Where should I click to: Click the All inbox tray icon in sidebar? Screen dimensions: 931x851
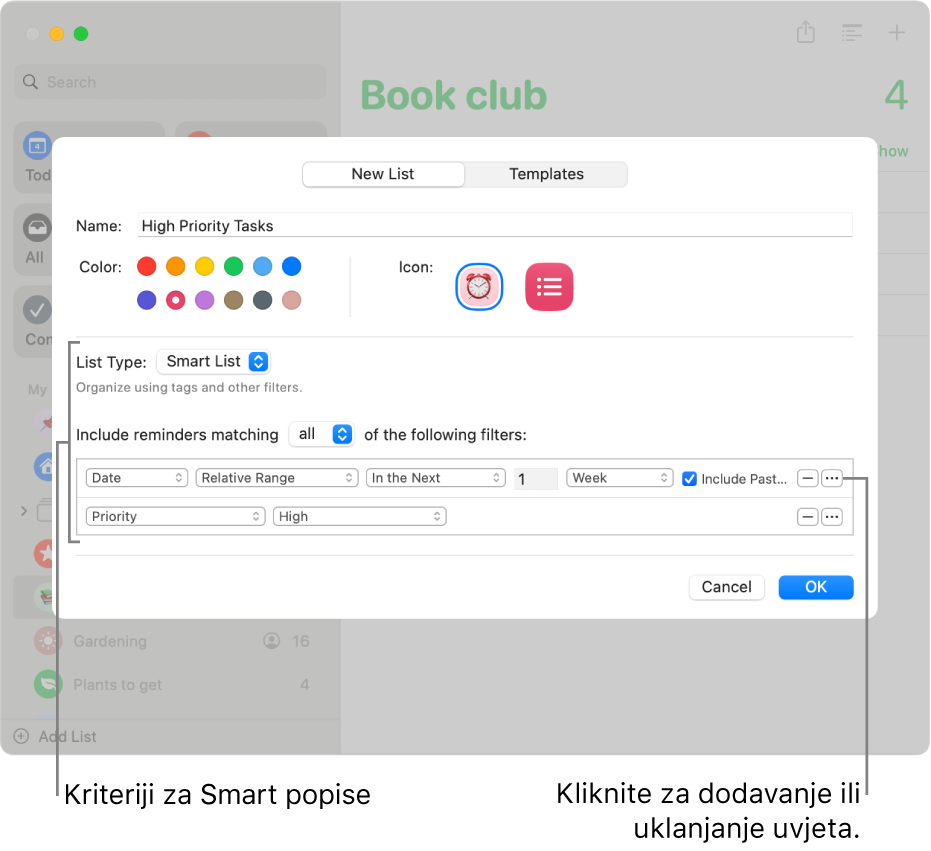(37, 227)
